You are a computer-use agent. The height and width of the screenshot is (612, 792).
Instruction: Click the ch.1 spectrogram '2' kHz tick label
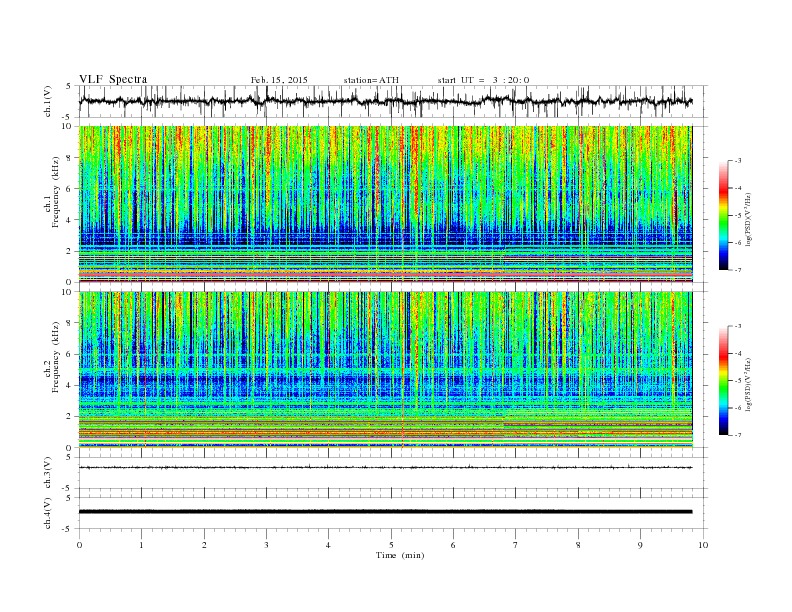pos(70,251)
